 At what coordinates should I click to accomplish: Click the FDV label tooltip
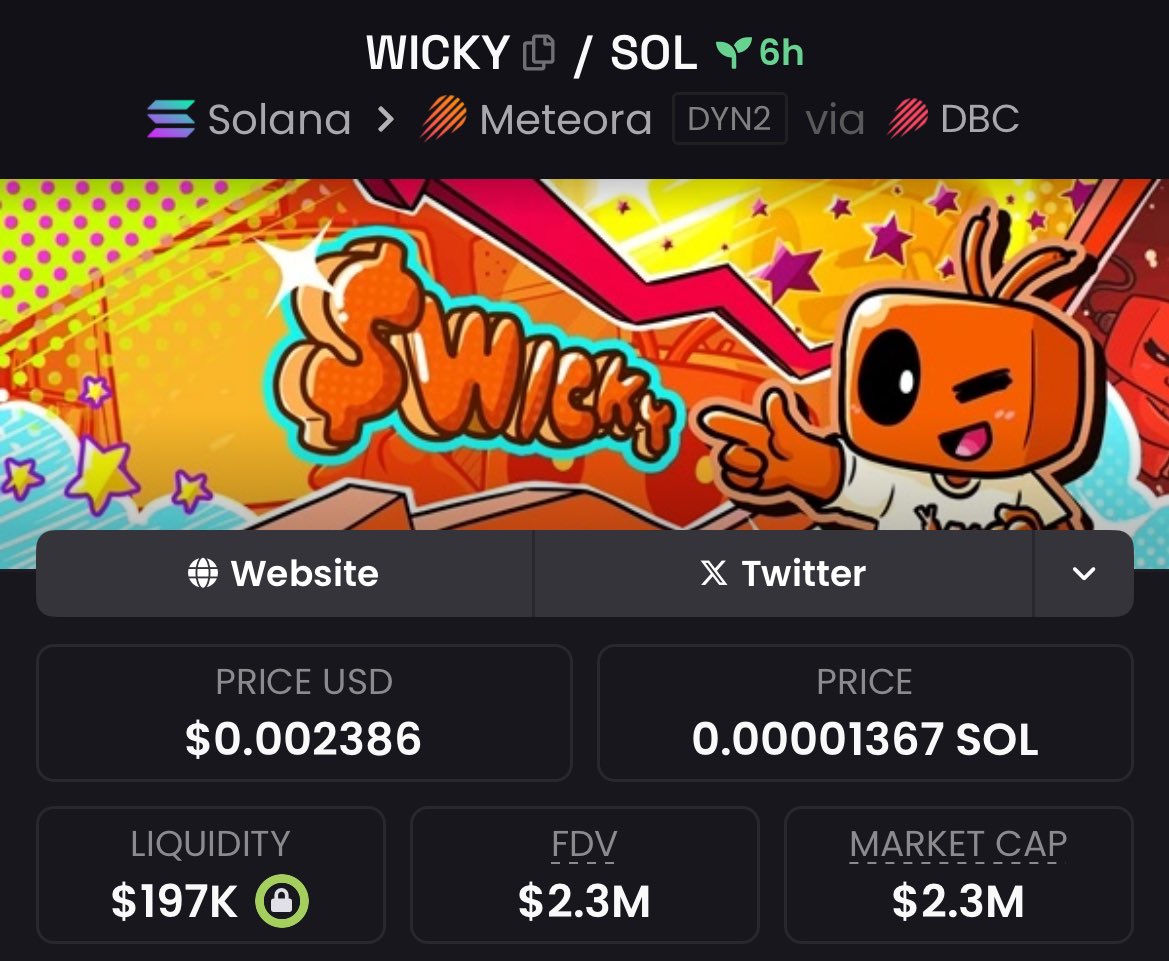[x=584, y=845]
